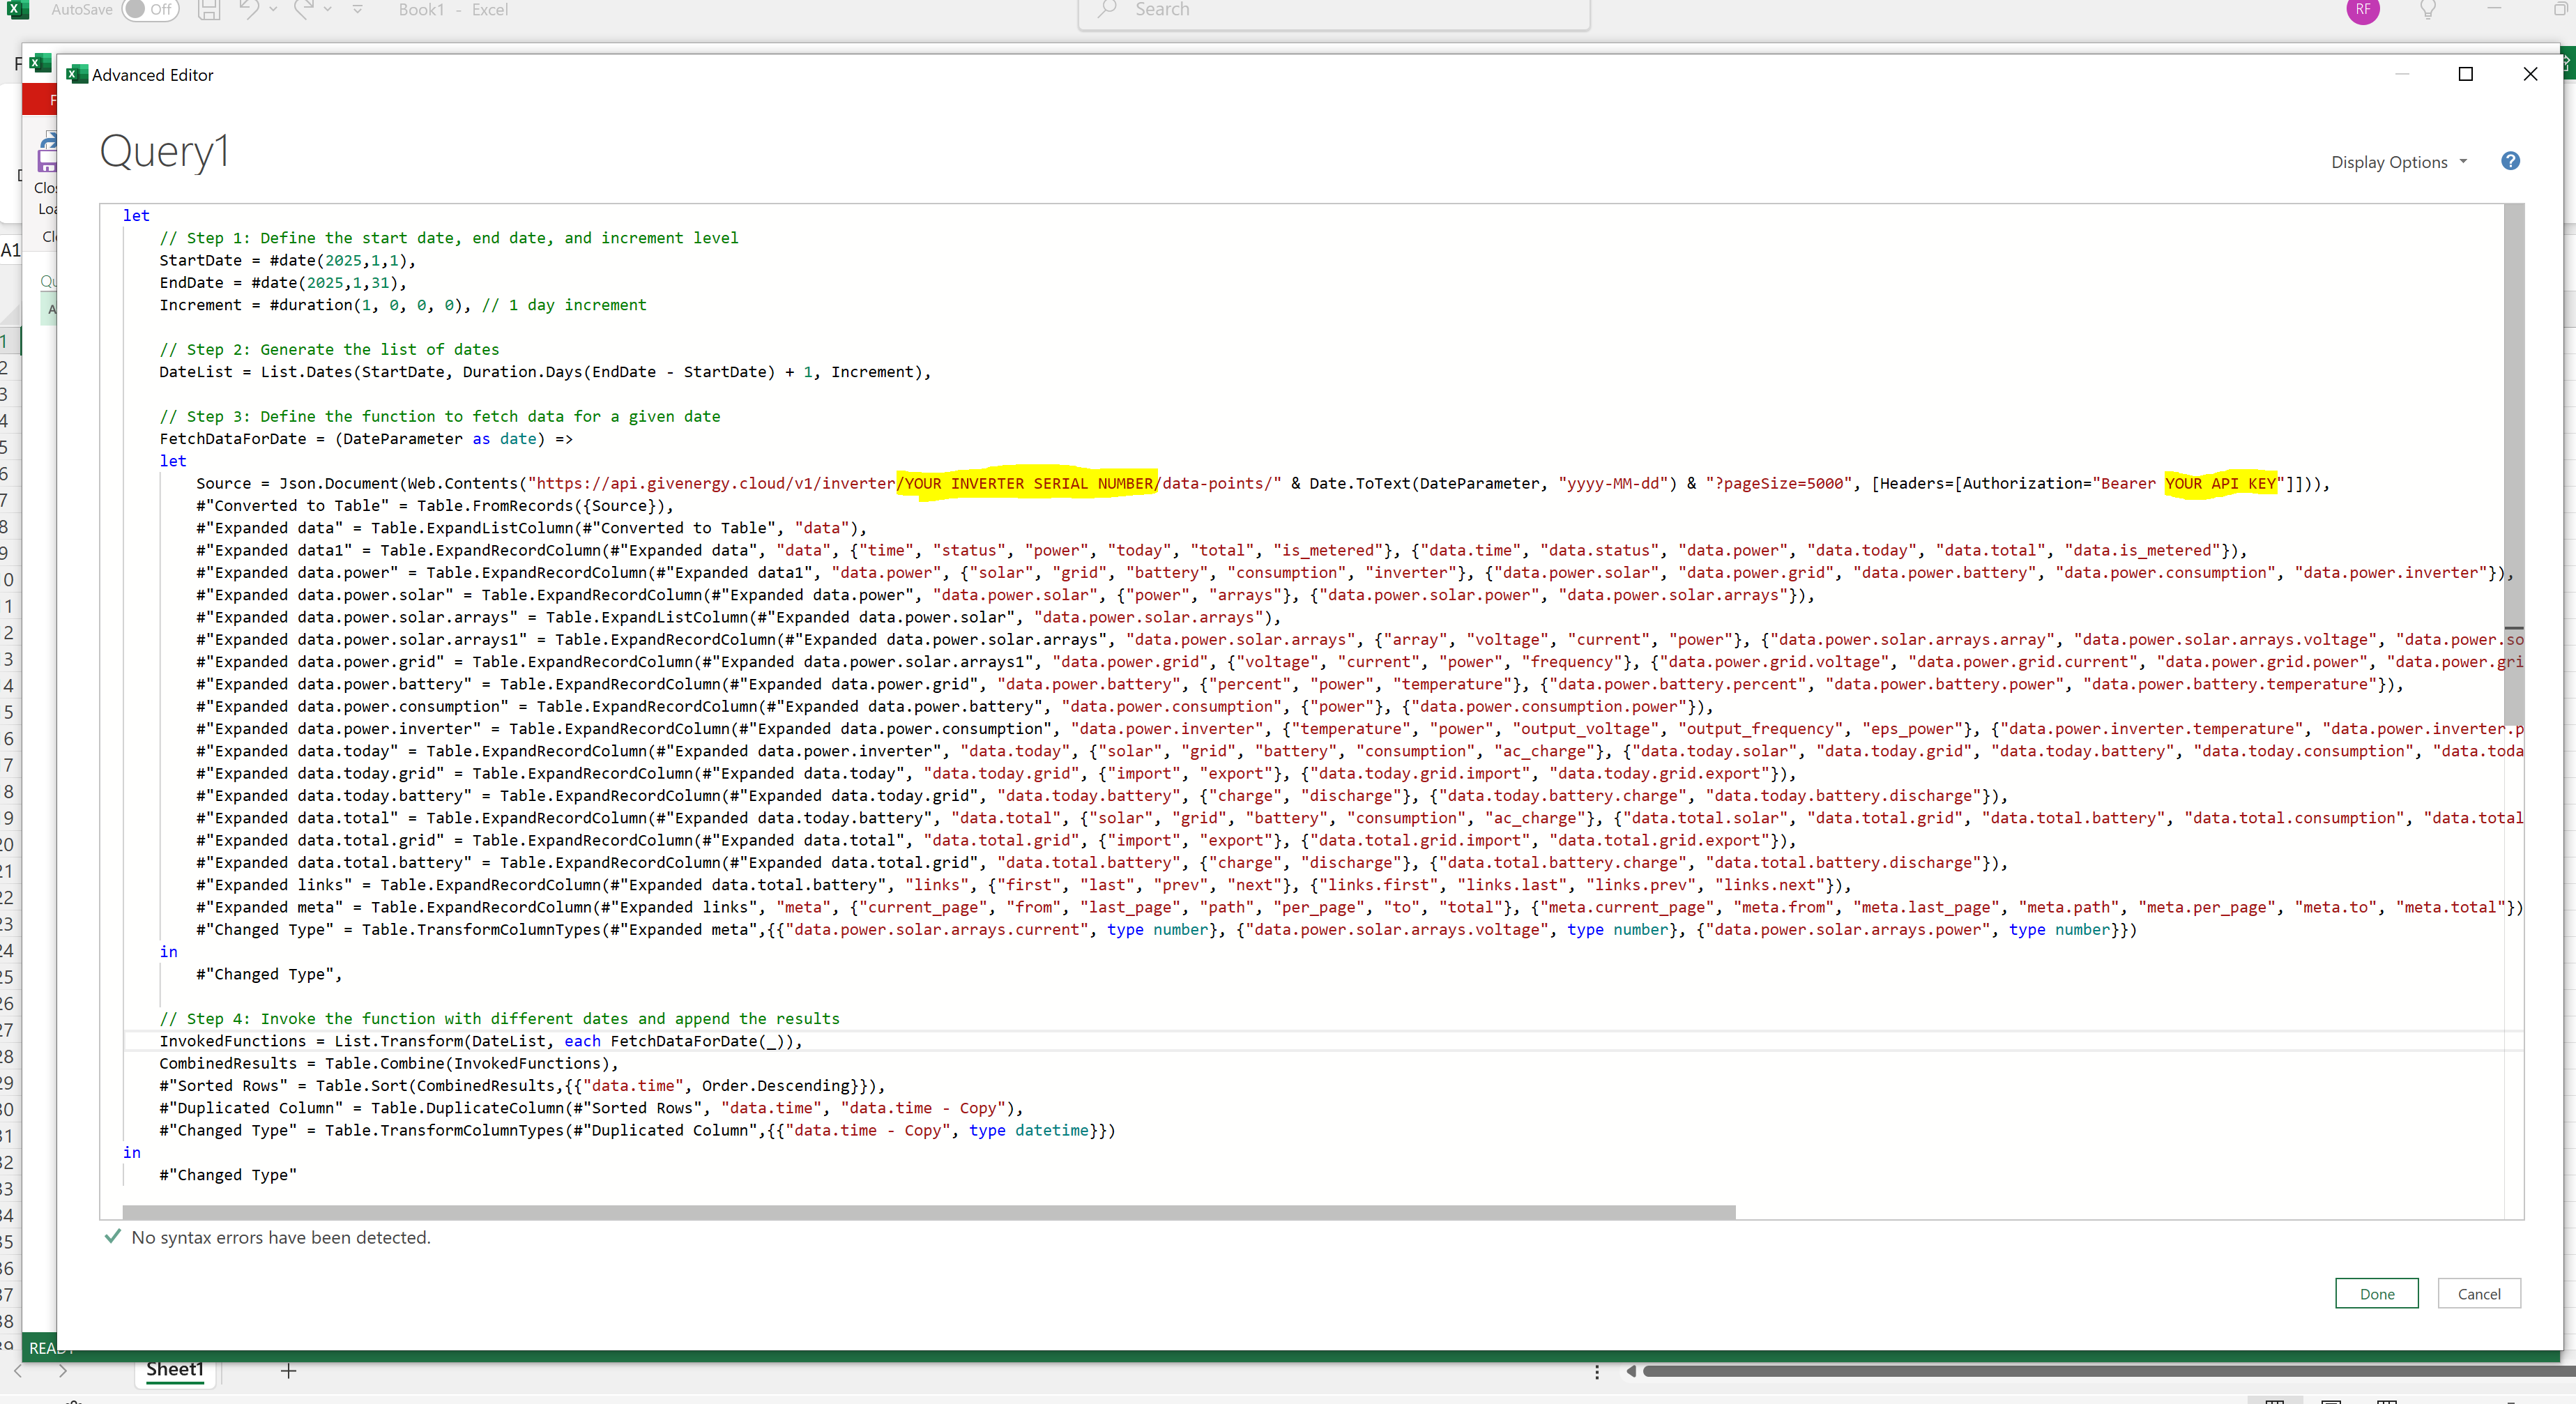Click the '#"Expanded meta"' line
Viewport: 2576px width, 1404px height.
[1360, 907]
